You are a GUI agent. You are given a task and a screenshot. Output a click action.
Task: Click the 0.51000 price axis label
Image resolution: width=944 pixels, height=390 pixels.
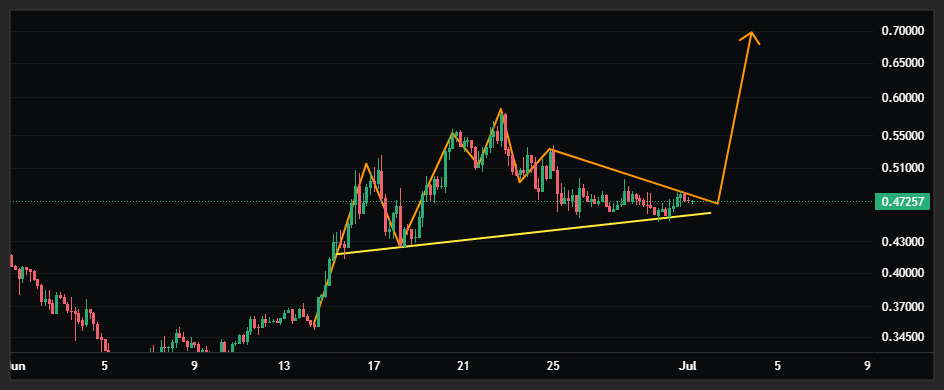(902, 168)
